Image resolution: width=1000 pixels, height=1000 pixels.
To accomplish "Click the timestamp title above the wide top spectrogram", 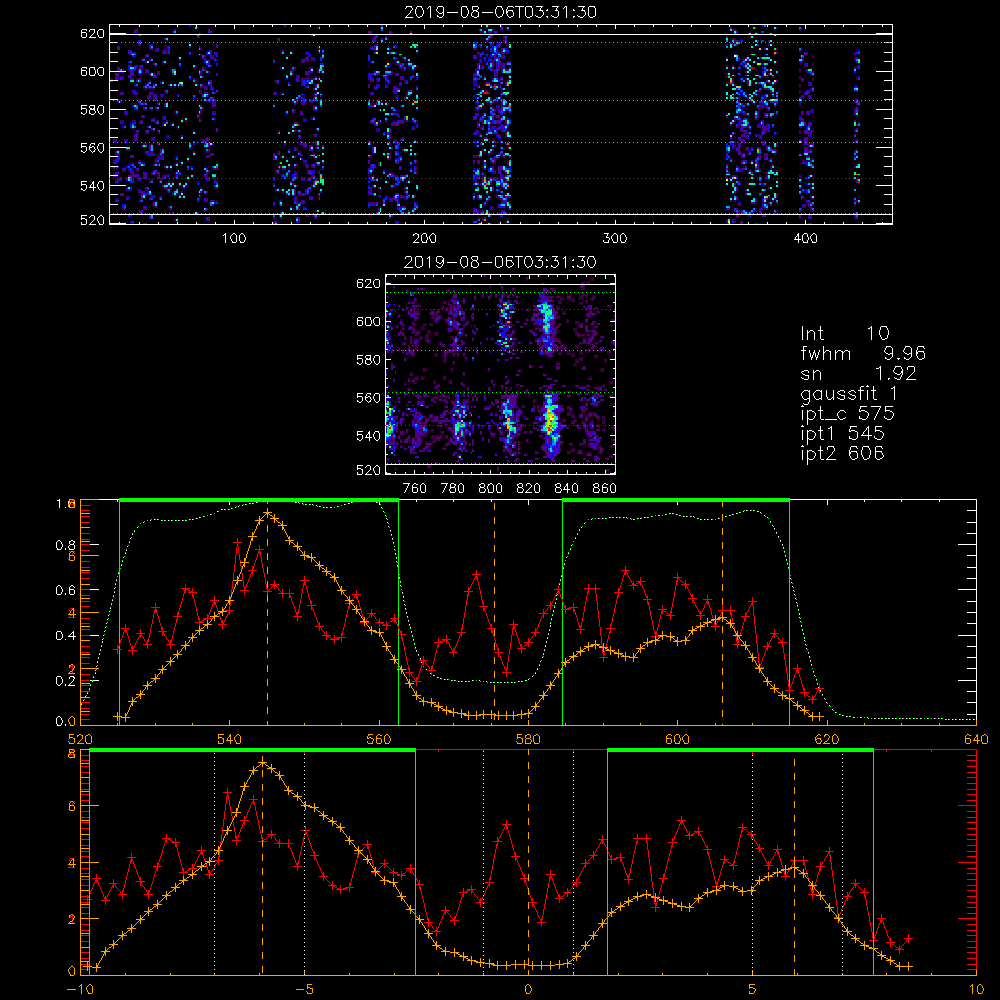I will click(x=500, y=12).
